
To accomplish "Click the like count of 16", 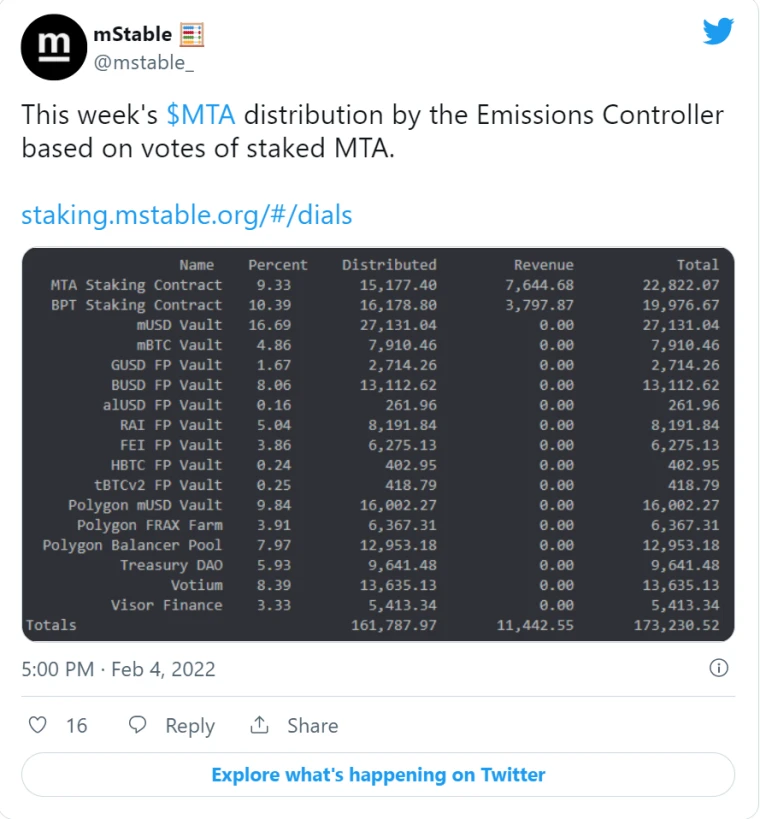I will (77, 726).
